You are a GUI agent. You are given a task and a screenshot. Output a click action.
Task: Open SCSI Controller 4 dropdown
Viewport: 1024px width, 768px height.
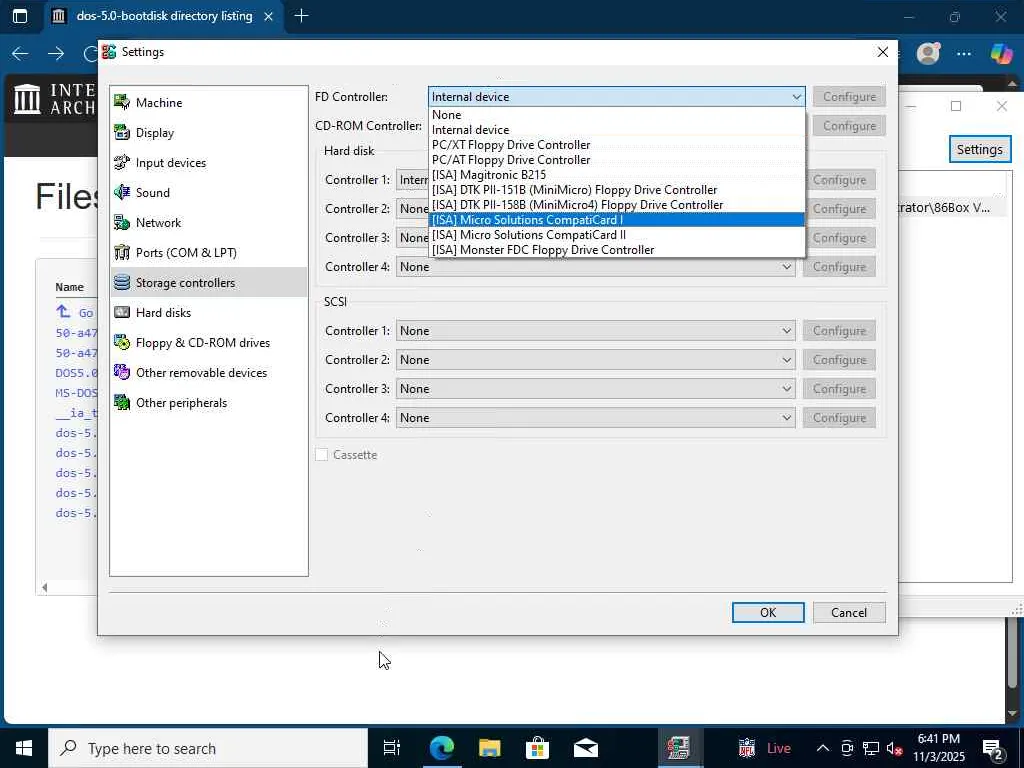[595, 417]
